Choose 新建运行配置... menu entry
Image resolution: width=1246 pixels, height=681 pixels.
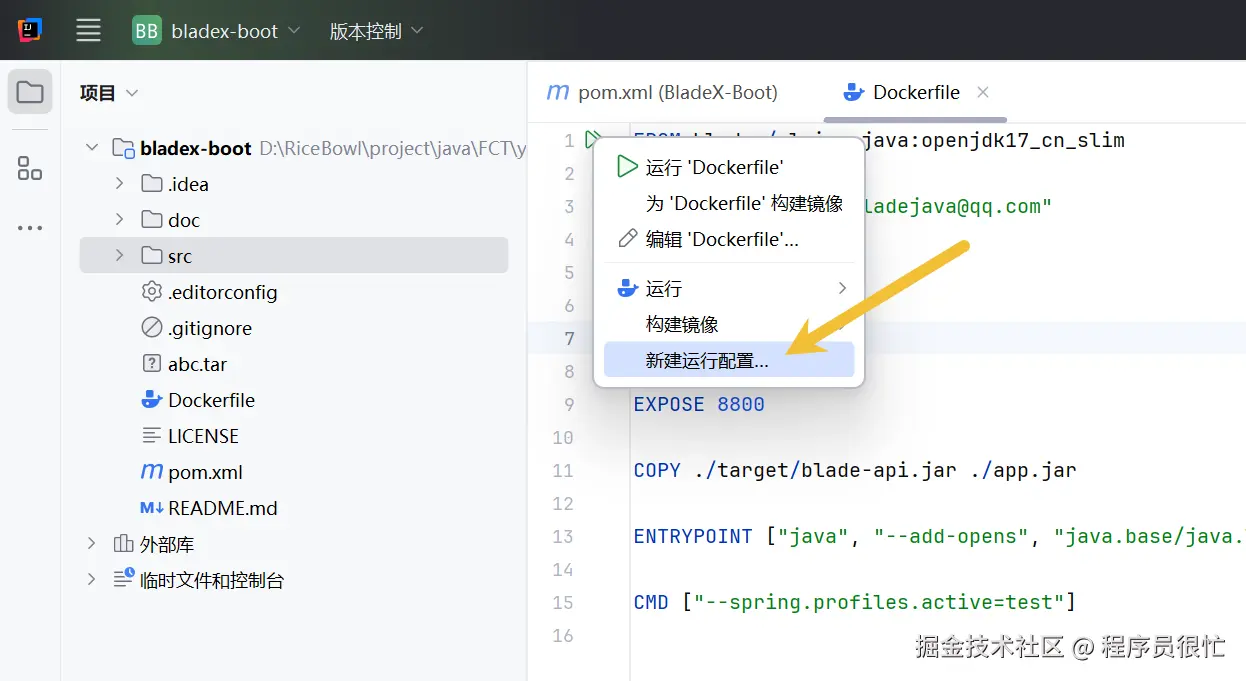pos(729,360)
